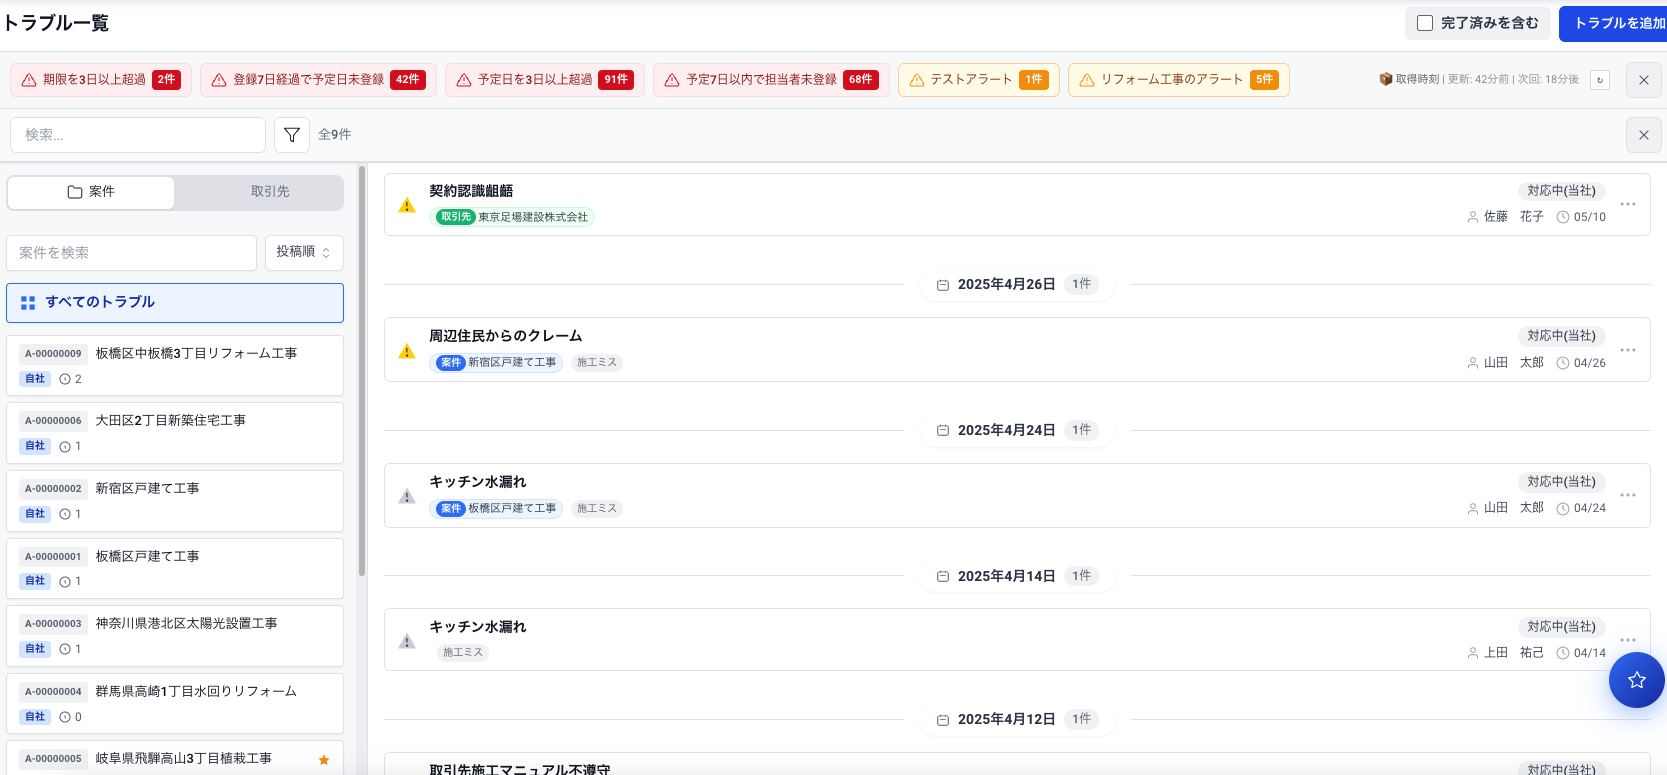Click the refresh icon beside the fetch time
This screenshot has width=1667, height=775.
(1600, 80)
